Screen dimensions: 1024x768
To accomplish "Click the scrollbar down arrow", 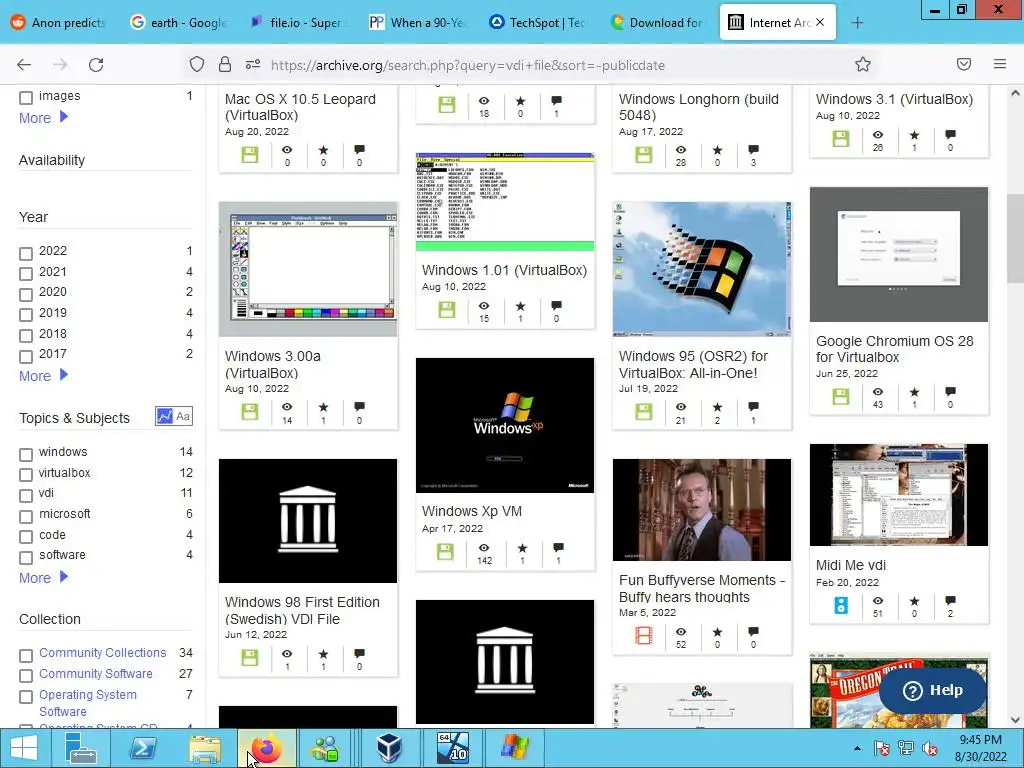I will tap(1015, 720).
